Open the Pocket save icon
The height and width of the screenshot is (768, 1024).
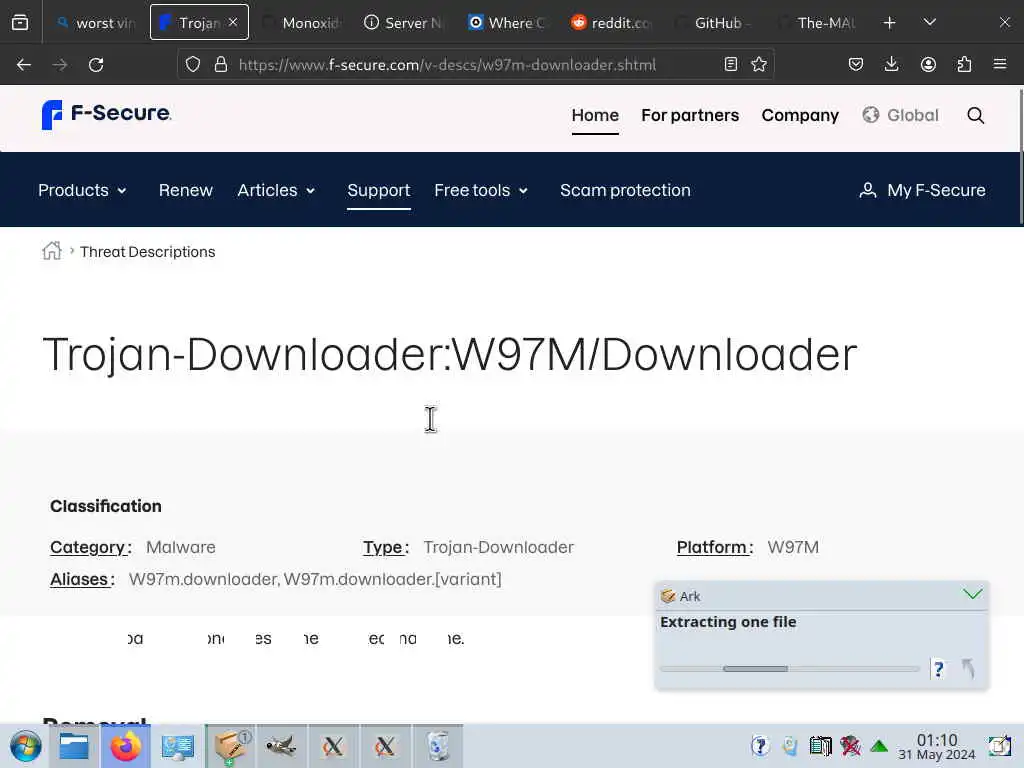click(856, 64)
